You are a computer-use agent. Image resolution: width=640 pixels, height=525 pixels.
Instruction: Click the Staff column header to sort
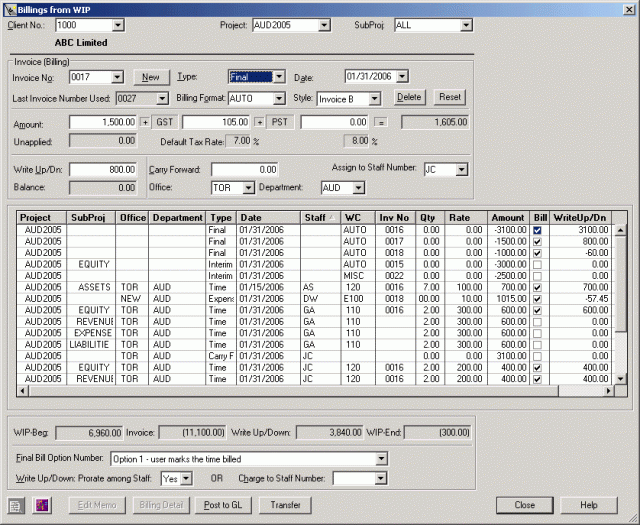point(320,217)
